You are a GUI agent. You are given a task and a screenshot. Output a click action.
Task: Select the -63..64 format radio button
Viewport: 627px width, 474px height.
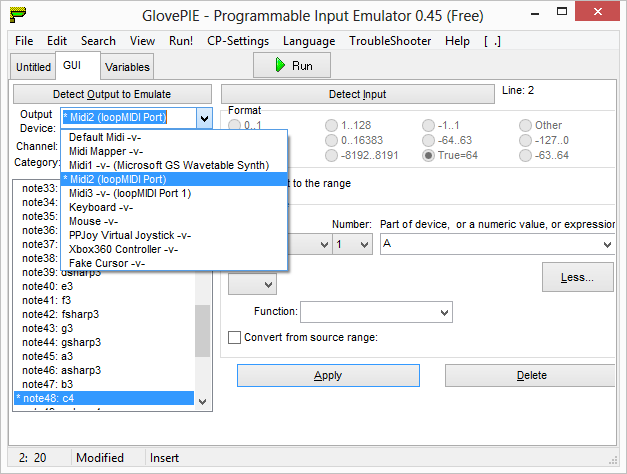[x=525, y=155]
